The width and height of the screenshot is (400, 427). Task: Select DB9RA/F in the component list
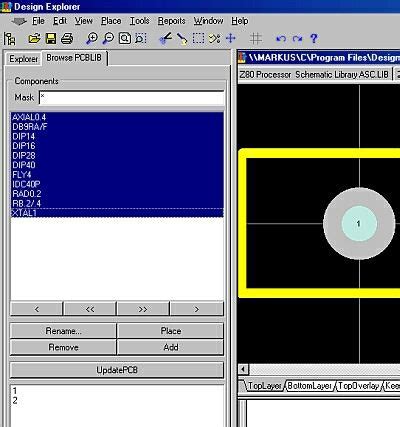(117, 127)
